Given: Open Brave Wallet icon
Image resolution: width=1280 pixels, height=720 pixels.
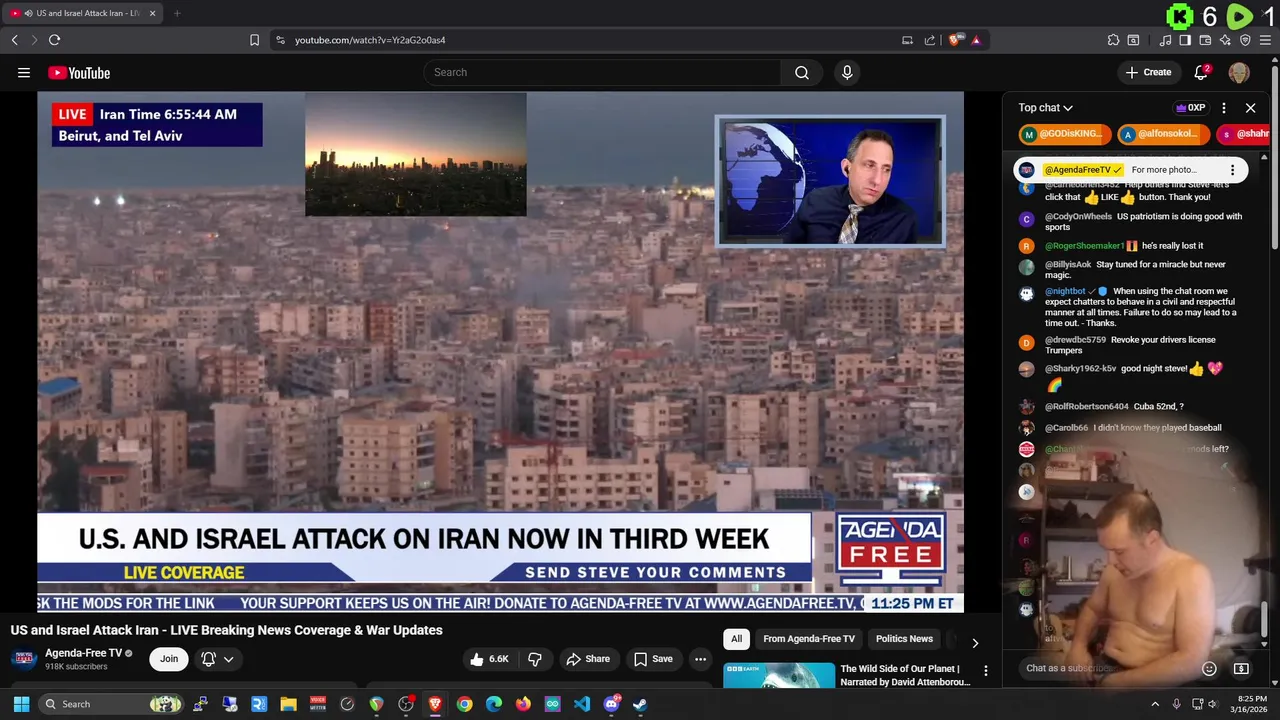Looking at the screenshot, I should (x=1205, y=40).
